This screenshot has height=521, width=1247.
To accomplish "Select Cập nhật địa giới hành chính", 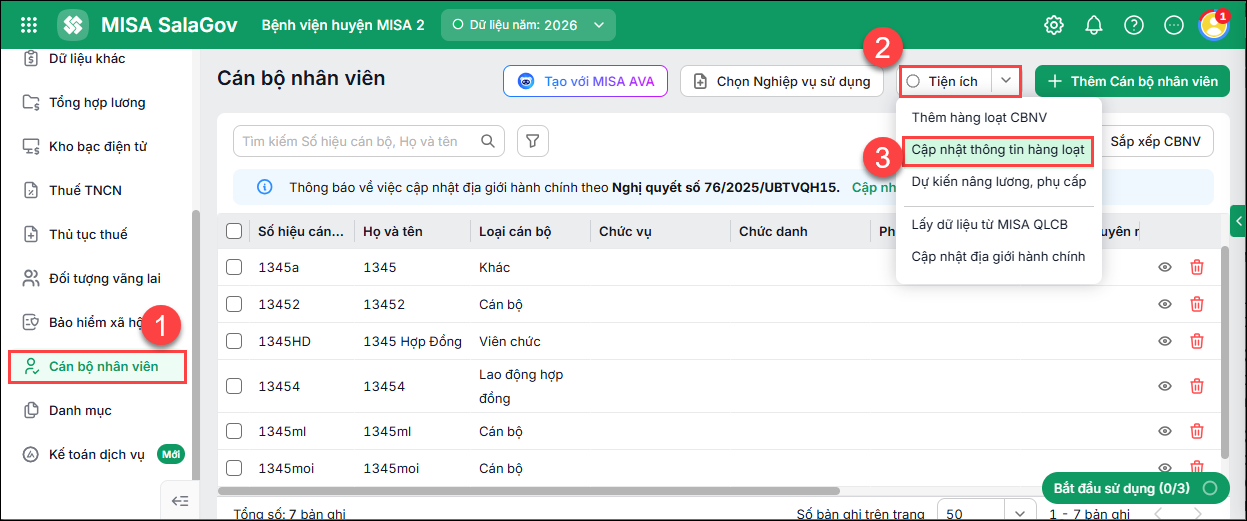I will (998, 256).
